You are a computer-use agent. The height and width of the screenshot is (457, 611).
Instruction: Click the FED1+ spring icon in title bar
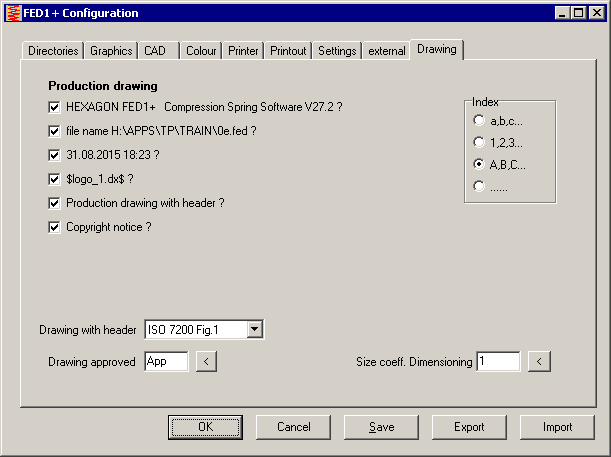(x=13, y=13)
